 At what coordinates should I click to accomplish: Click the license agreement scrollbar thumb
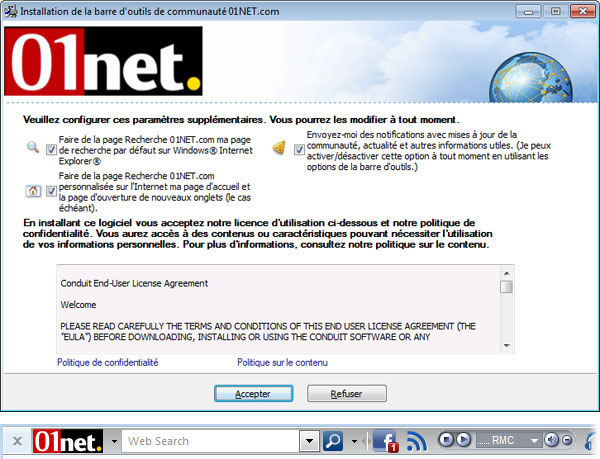[506, 286]
